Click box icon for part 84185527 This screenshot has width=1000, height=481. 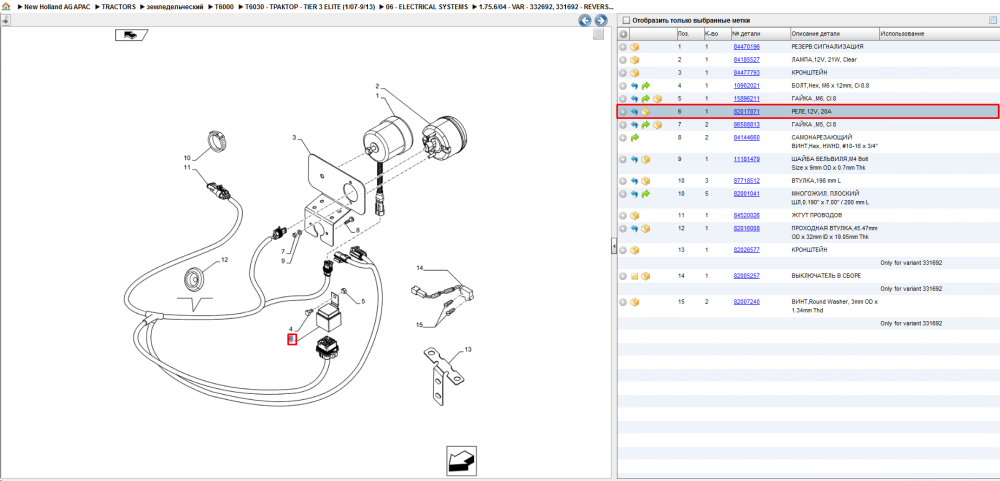click(x=635, y=60)
